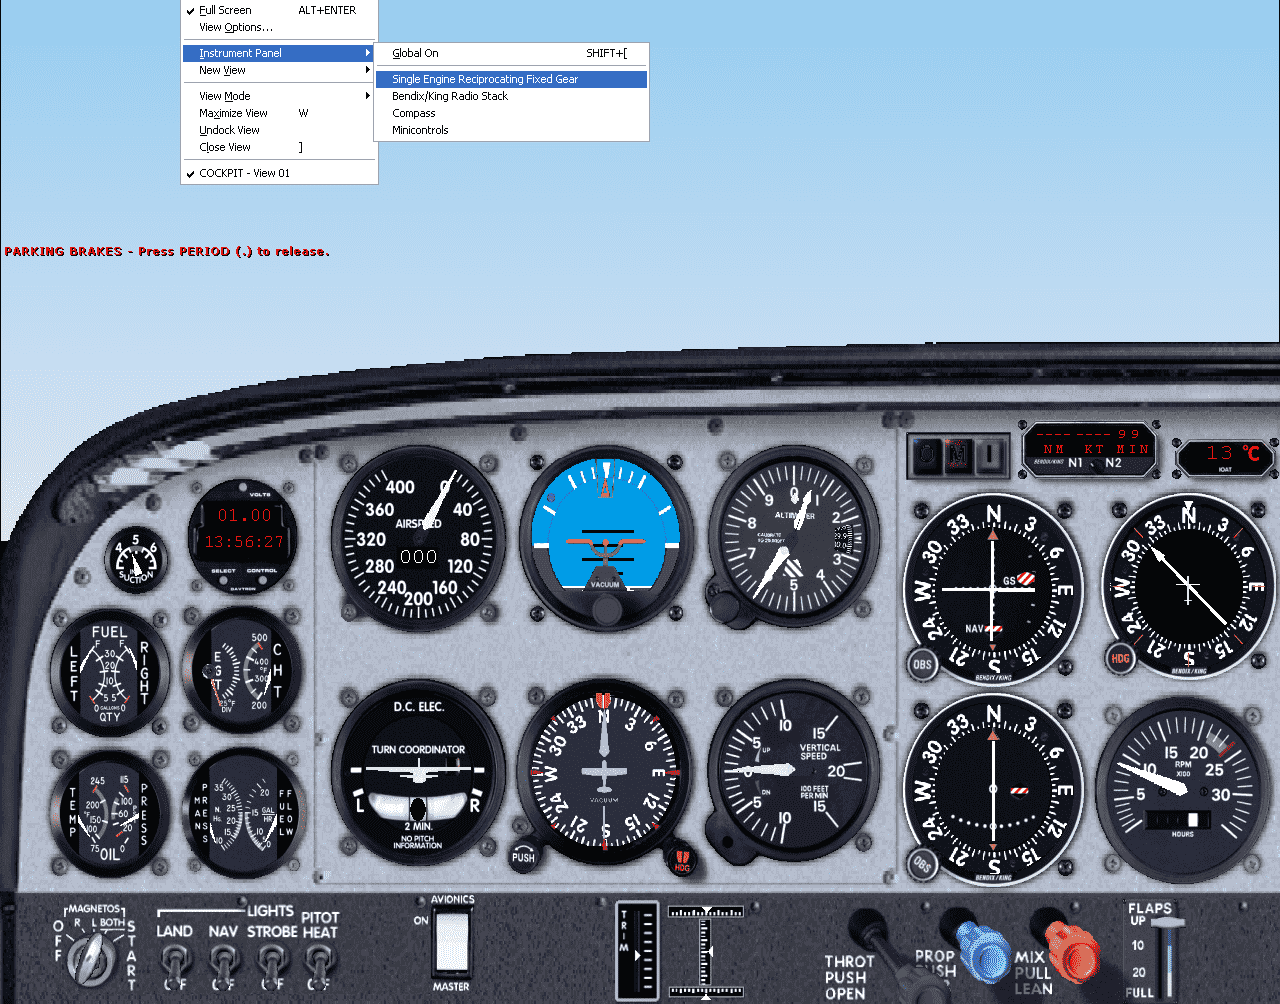Click the red HDG bug knob on the heading indicator
This screenshot has width=1280, height=1004.
pyautogui.click(x=683, y=859)
